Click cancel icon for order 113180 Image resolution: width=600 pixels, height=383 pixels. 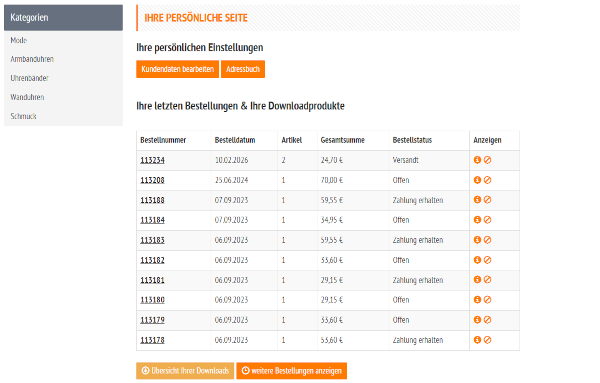(488, 300)
